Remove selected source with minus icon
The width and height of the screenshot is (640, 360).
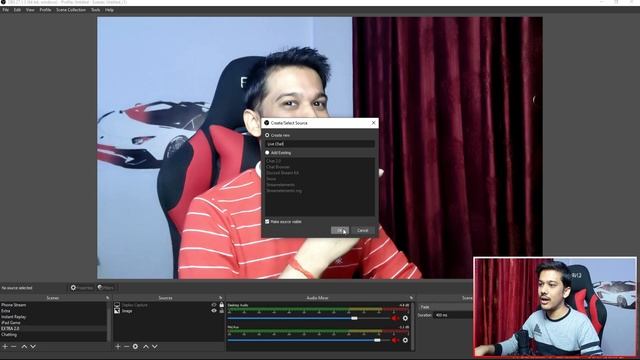[x=126, y=347]
